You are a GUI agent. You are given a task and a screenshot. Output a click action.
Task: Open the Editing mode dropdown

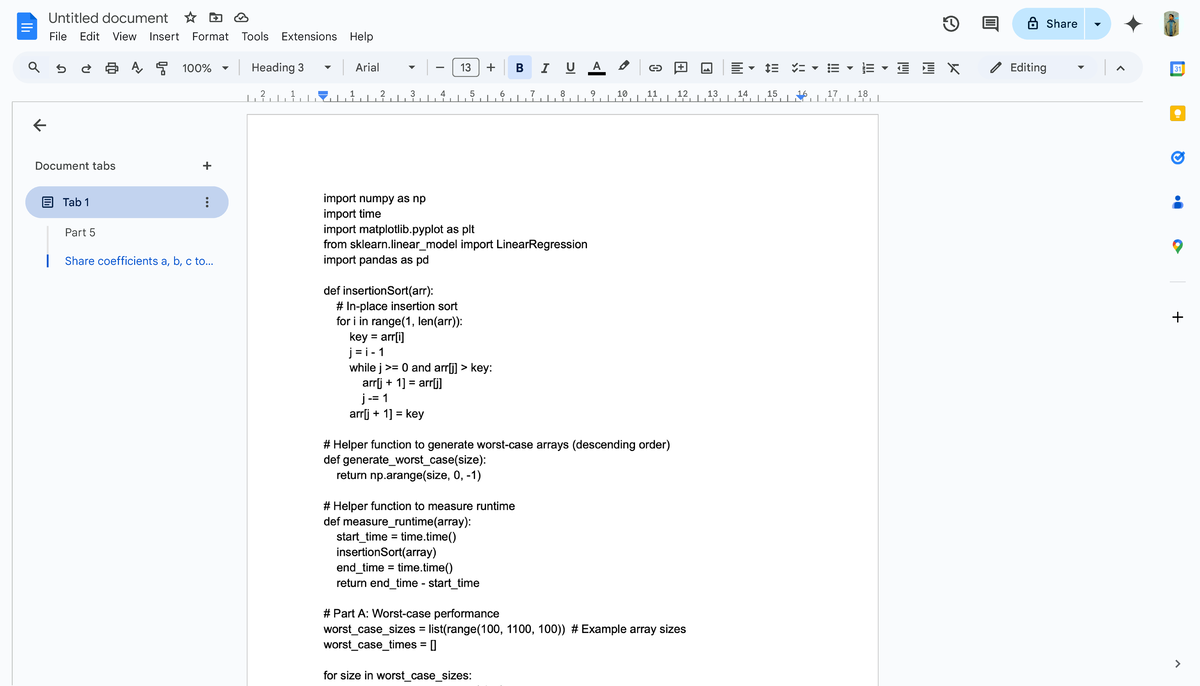point(1037,68)
